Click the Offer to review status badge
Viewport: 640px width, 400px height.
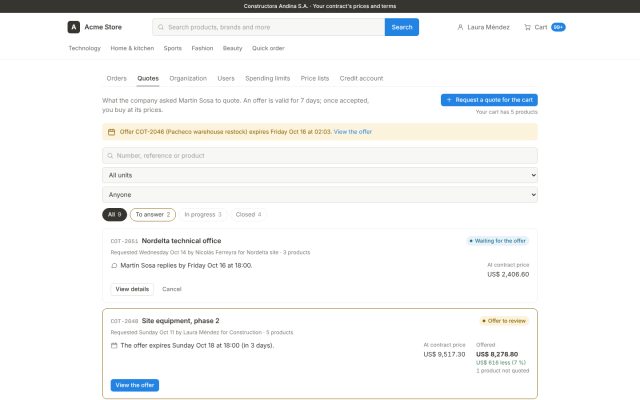coord(504,321)
